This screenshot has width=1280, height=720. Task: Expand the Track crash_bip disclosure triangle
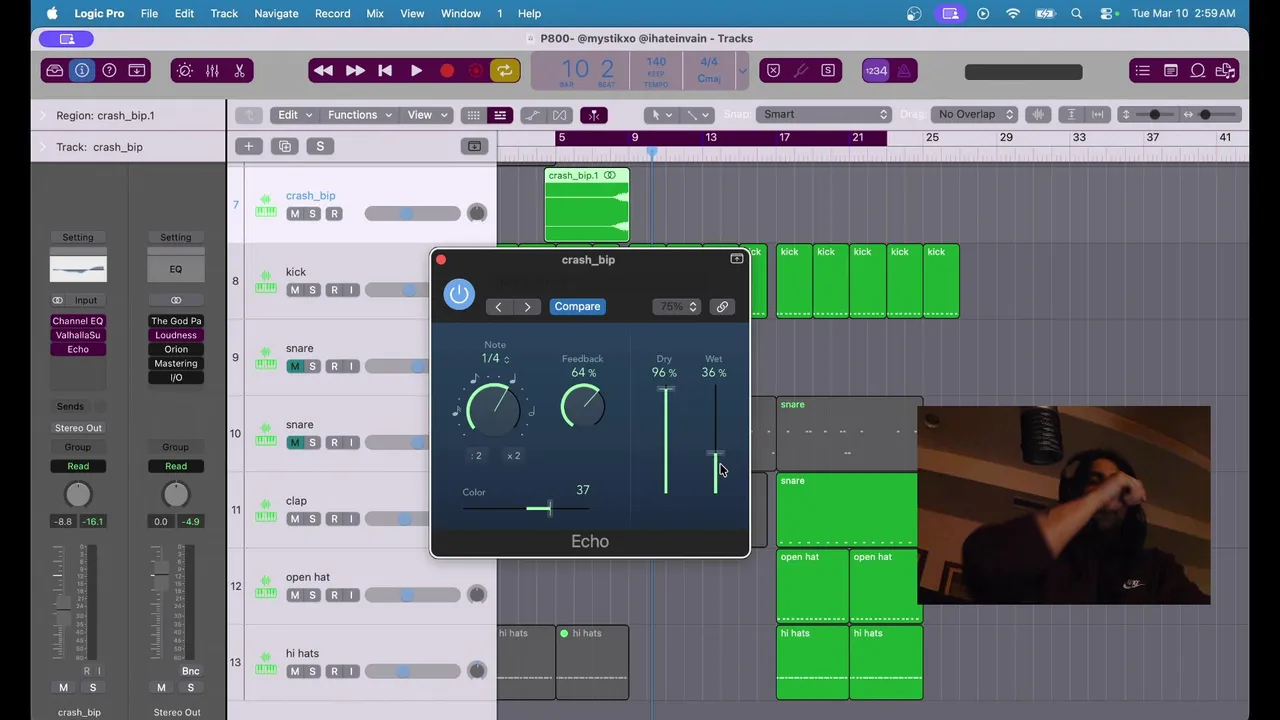coord(42,148)
